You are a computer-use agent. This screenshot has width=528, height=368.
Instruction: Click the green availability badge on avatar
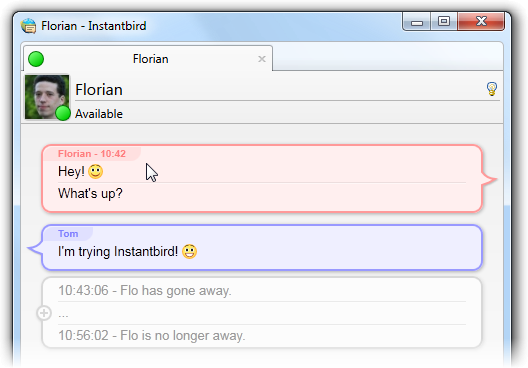click(63, 113)
